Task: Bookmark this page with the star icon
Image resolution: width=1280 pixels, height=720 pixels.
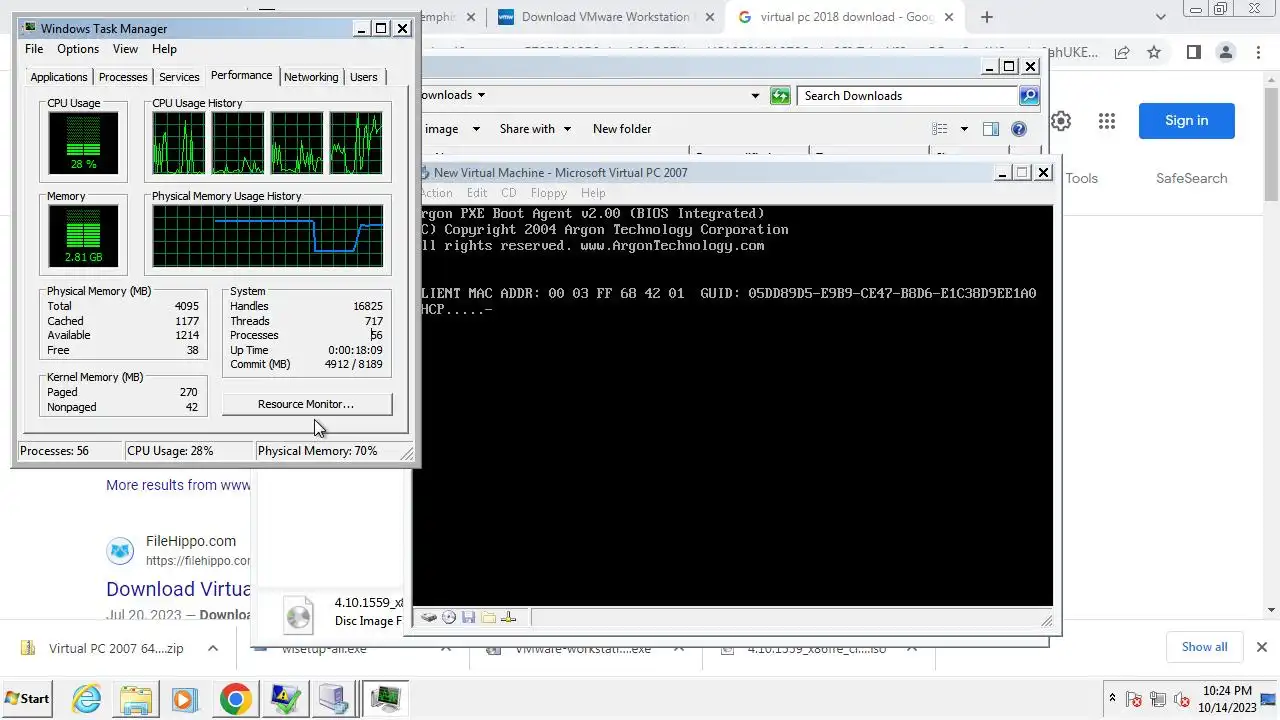Action: pyautogui.click(x=1154, y=52)
